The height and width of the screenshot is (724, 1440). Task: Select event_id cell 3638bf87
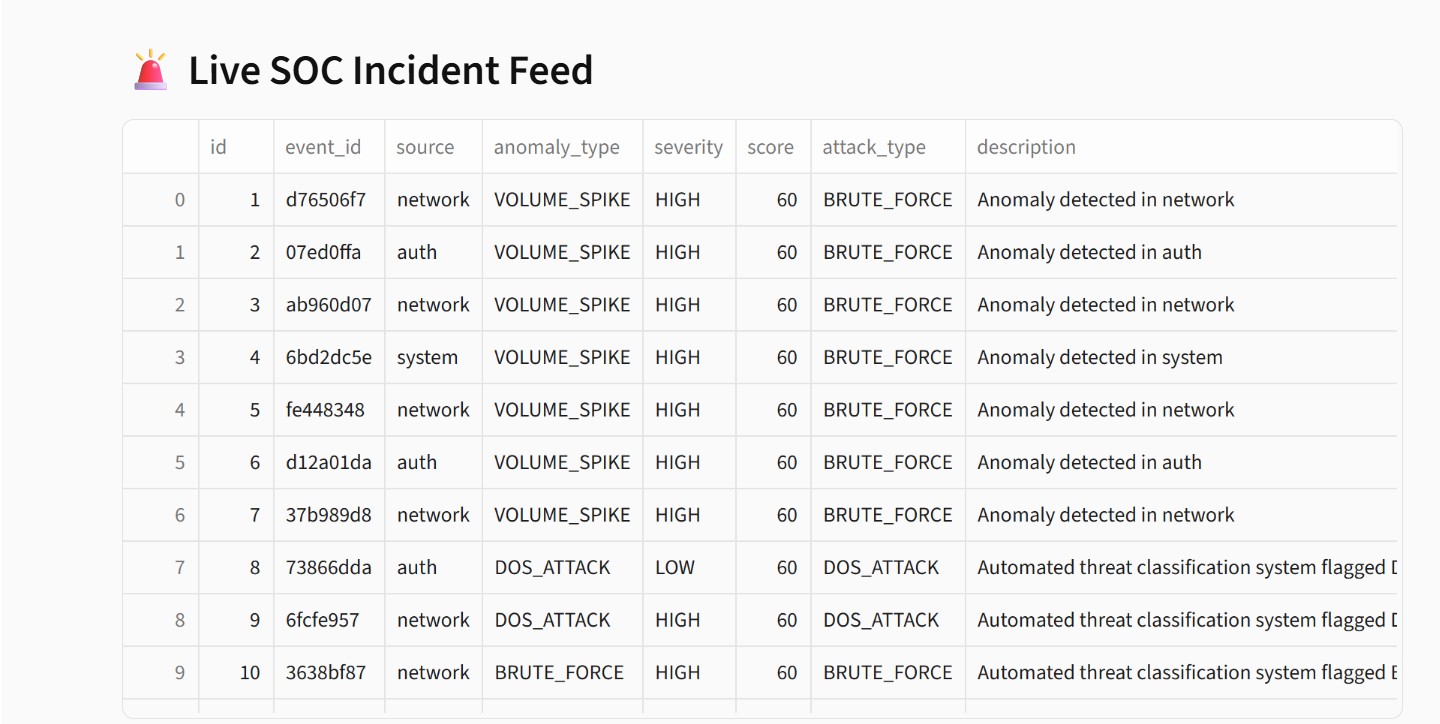pos(329,672)
